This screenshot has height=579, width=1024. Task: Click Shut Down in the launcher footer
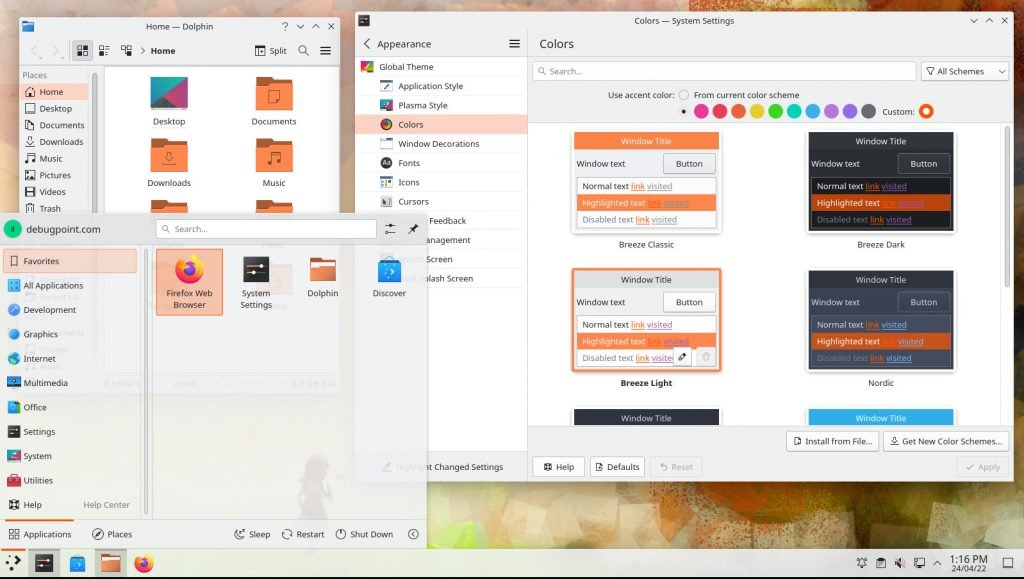point(364,534)
